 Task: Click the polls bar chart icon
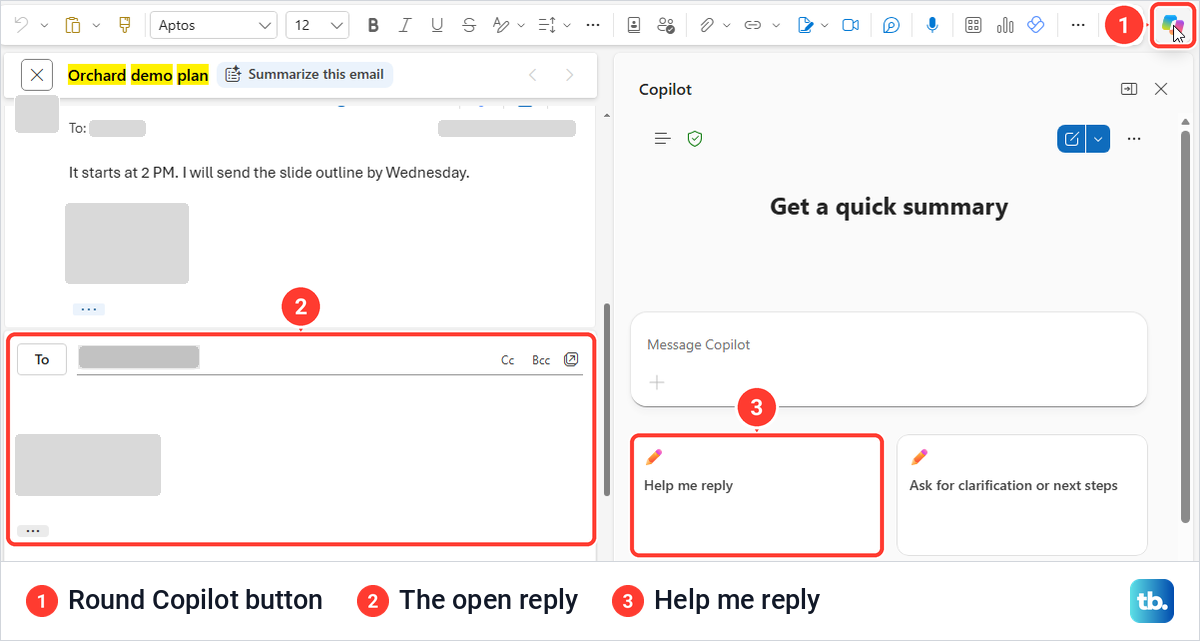point(1005,25)
